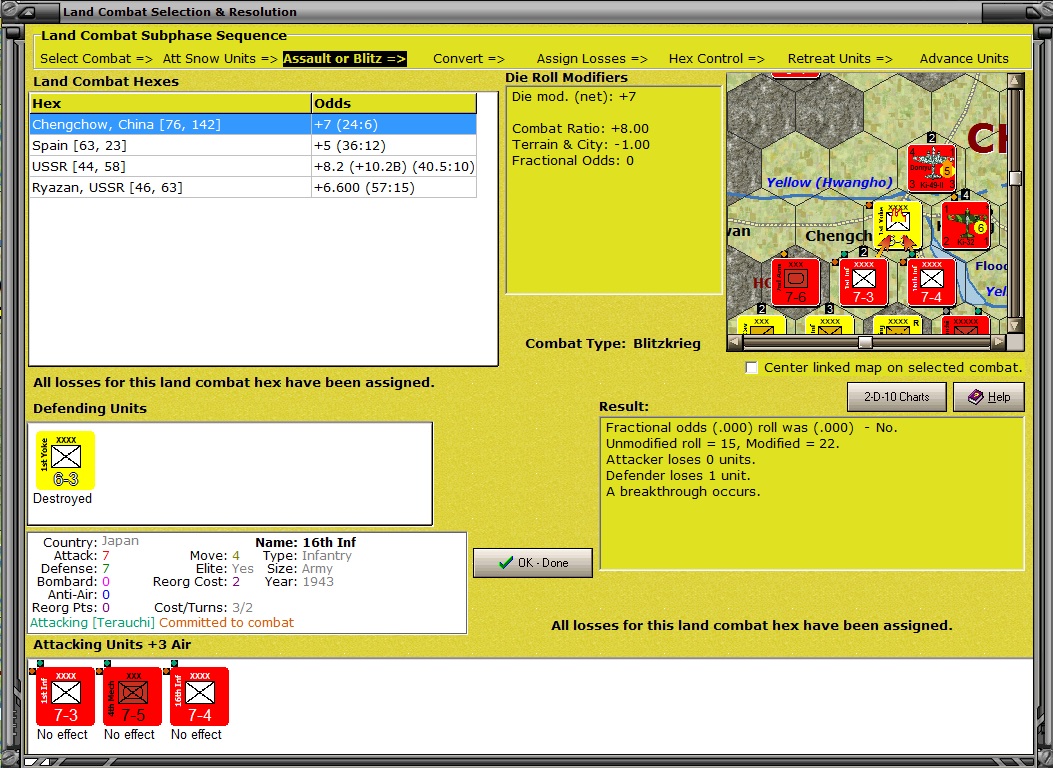Click the Hex column header
The width and height of the screenshot is (1053, 768).
coord(171,103)
